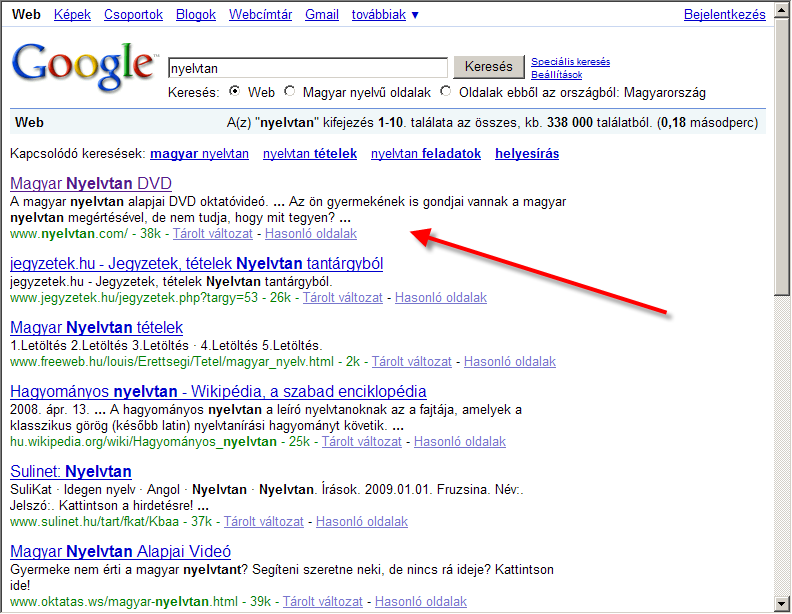Screen dimensions: 792x614
Task: Open Hasonló oldalak for the jegyzetek.hu result
Action: pyautogui.click(x=441, y=298)
